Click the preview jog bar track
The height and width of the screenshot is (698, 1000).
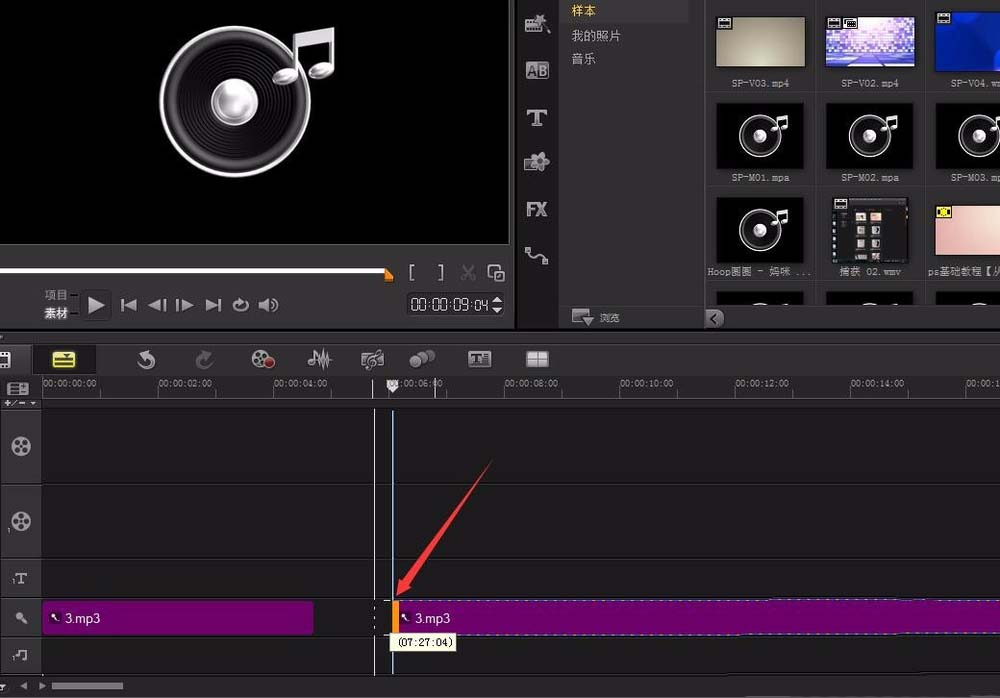pyautogui.click(x=192, y=271)
